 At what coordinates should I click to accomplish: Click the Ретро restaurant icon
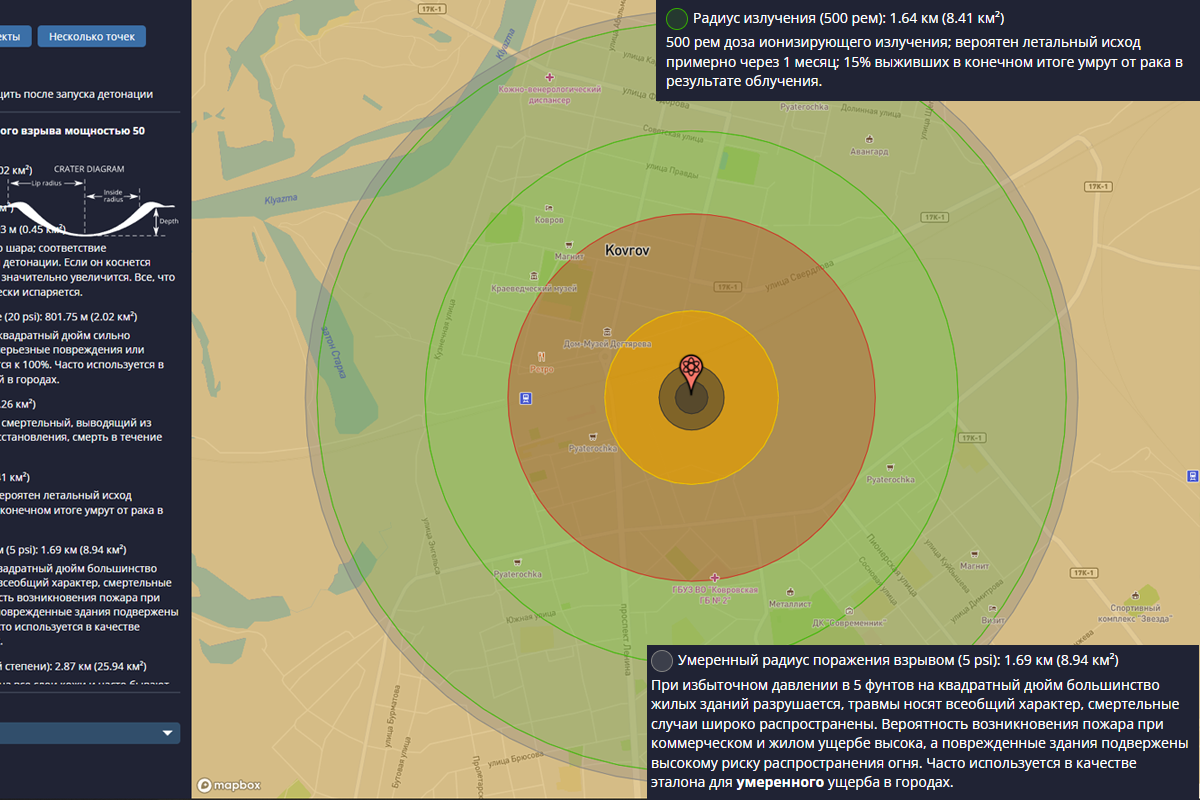click(x=541, y=355)
